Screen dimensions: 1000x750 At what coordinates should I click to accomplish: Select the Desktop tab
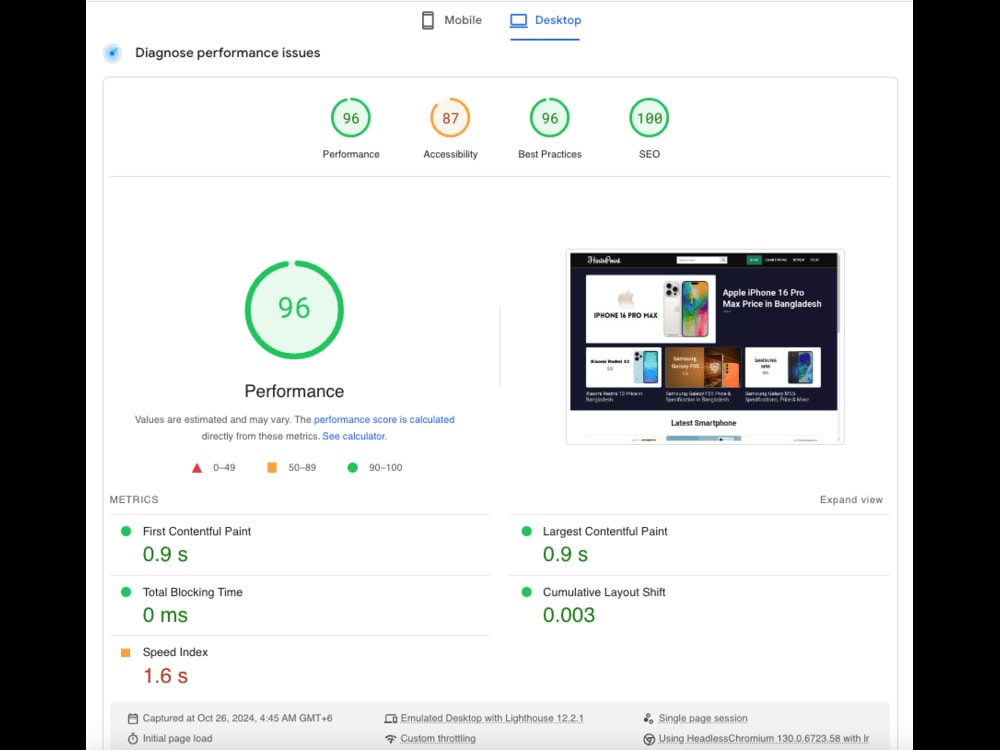coord(545,20)
